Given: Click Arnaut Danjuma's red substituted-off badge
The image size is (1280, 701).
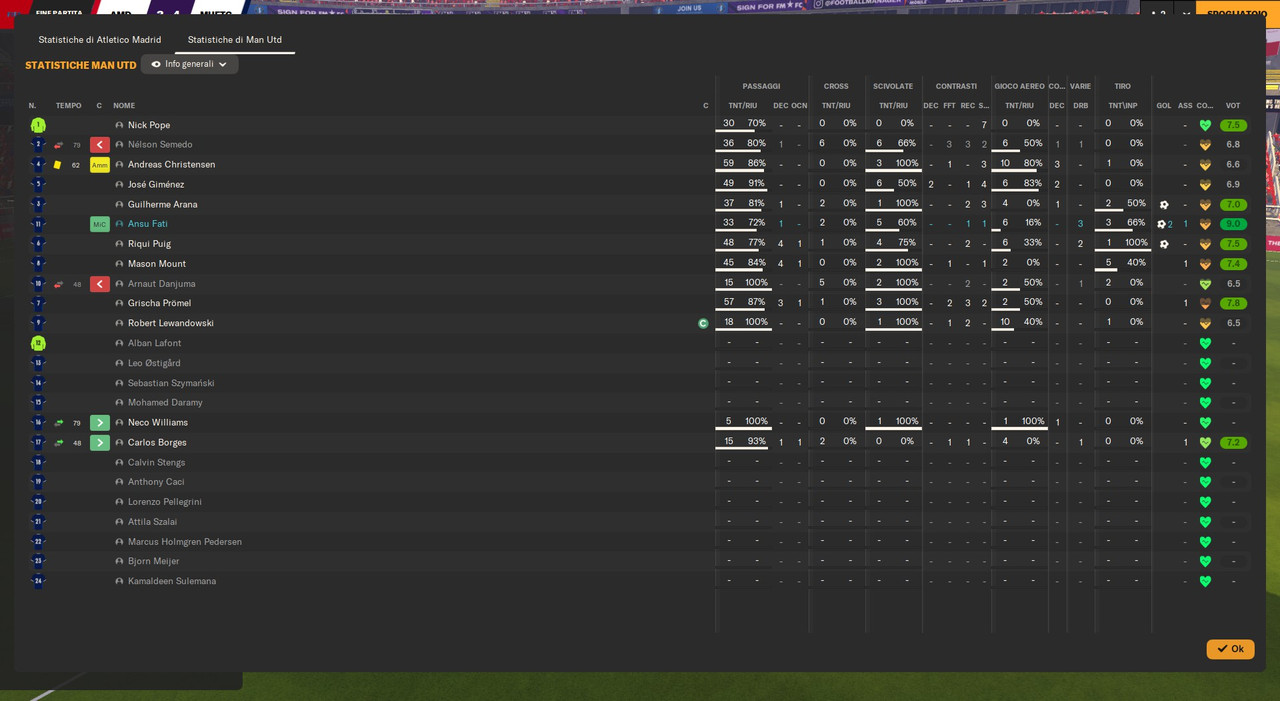Looking at the screenshot, I should click(x=100, y=284).
